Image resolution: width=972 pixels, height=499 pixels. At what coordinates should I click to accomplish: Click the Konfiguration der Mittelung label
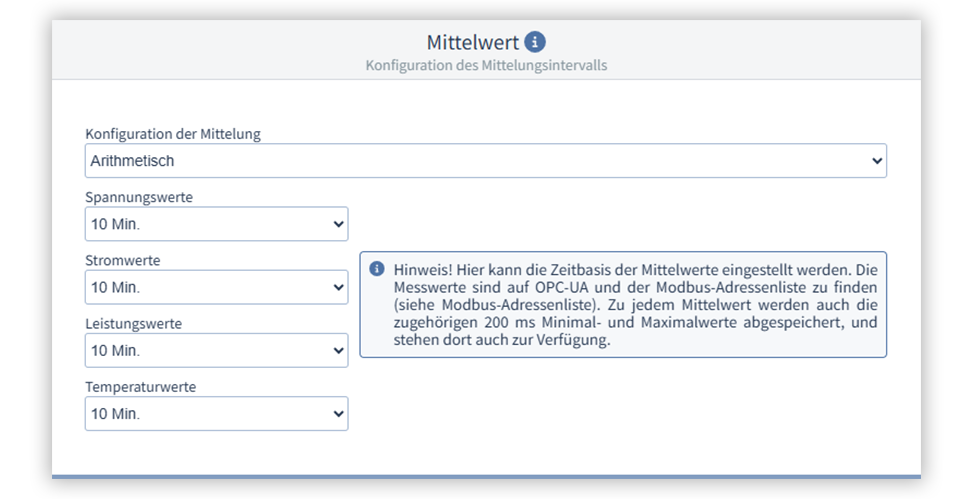[x=173, y=134]
